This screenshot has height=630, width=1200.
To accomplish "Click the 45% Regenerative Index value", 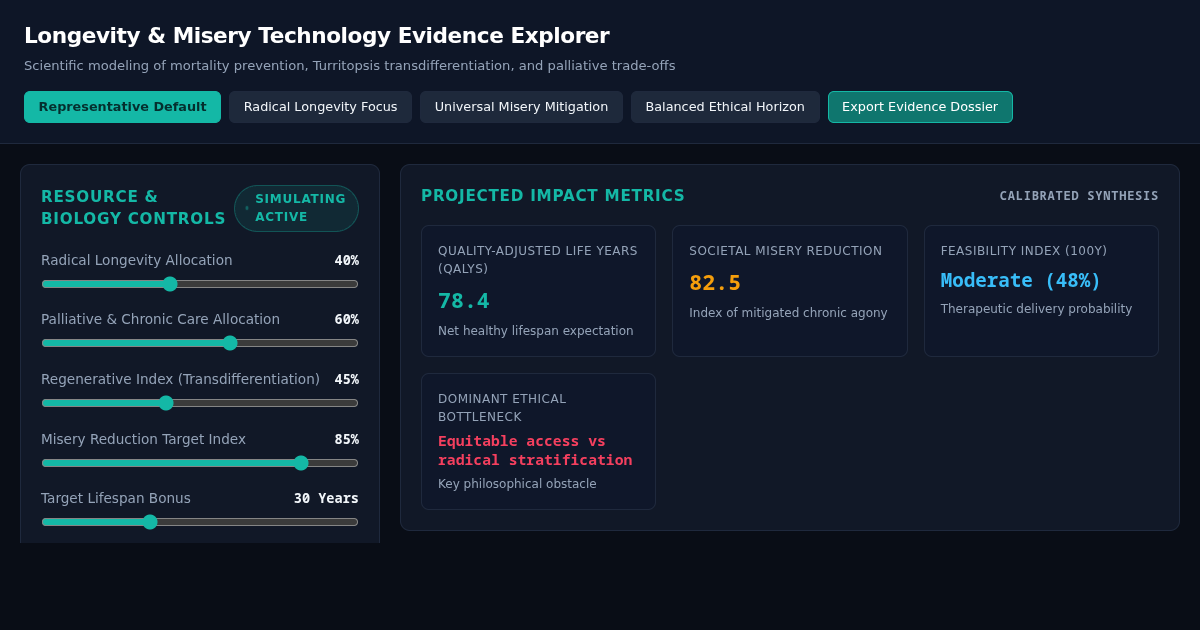I will coord(347,379).
